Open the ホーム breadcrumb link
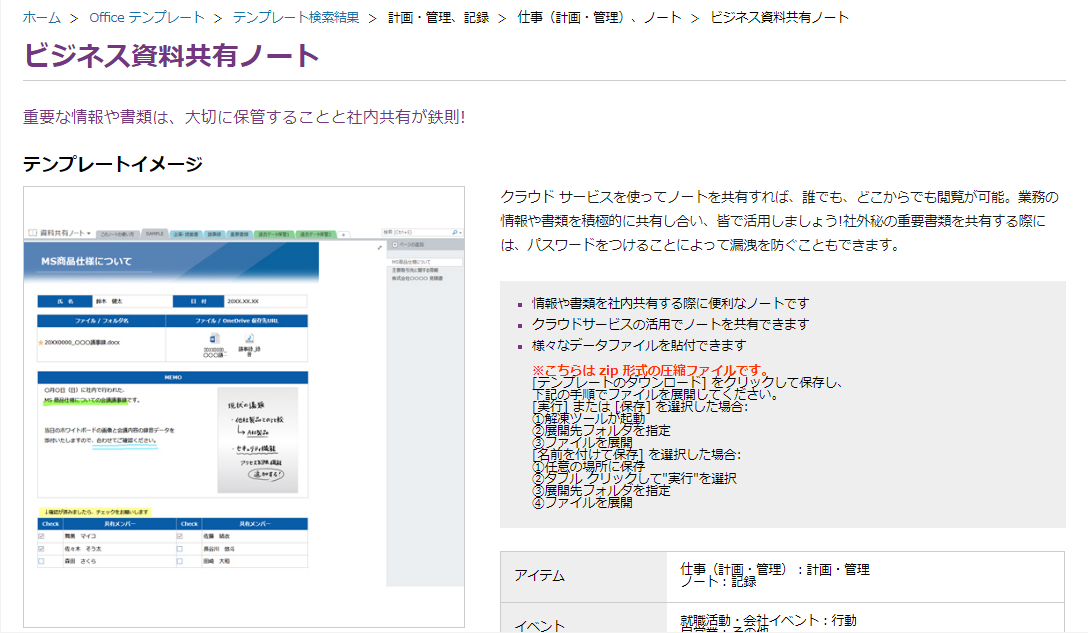 click(x=40, y=16)
